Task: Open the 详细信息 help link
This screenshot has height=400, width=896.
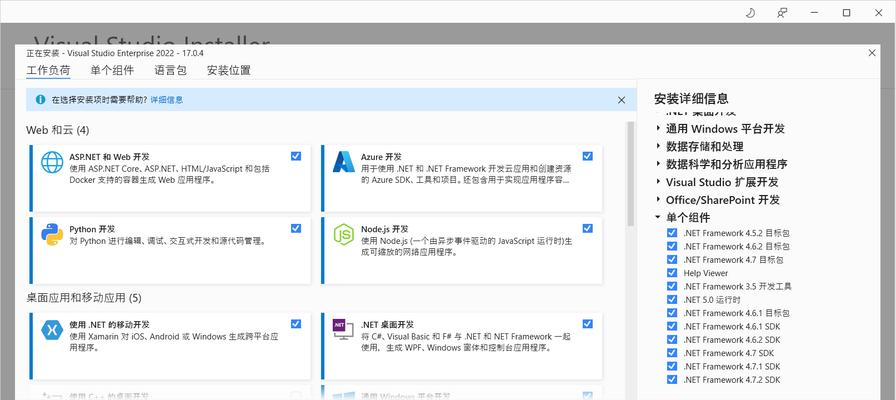Action: 167,100
